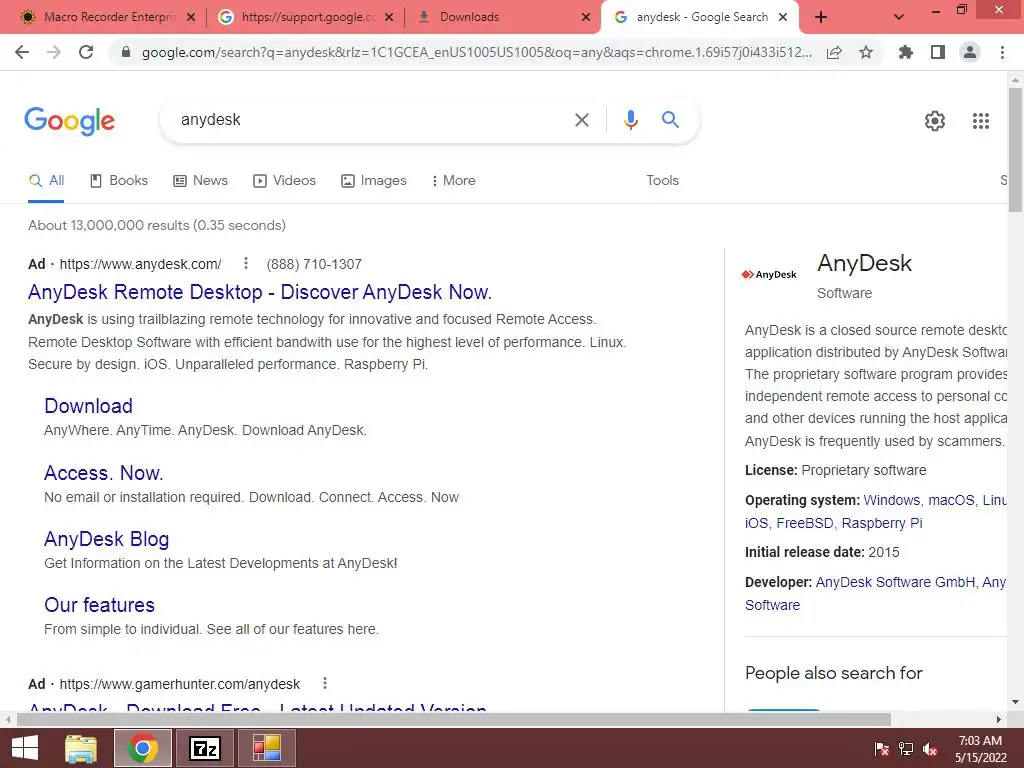Clear the search box with X

(581, 120)
